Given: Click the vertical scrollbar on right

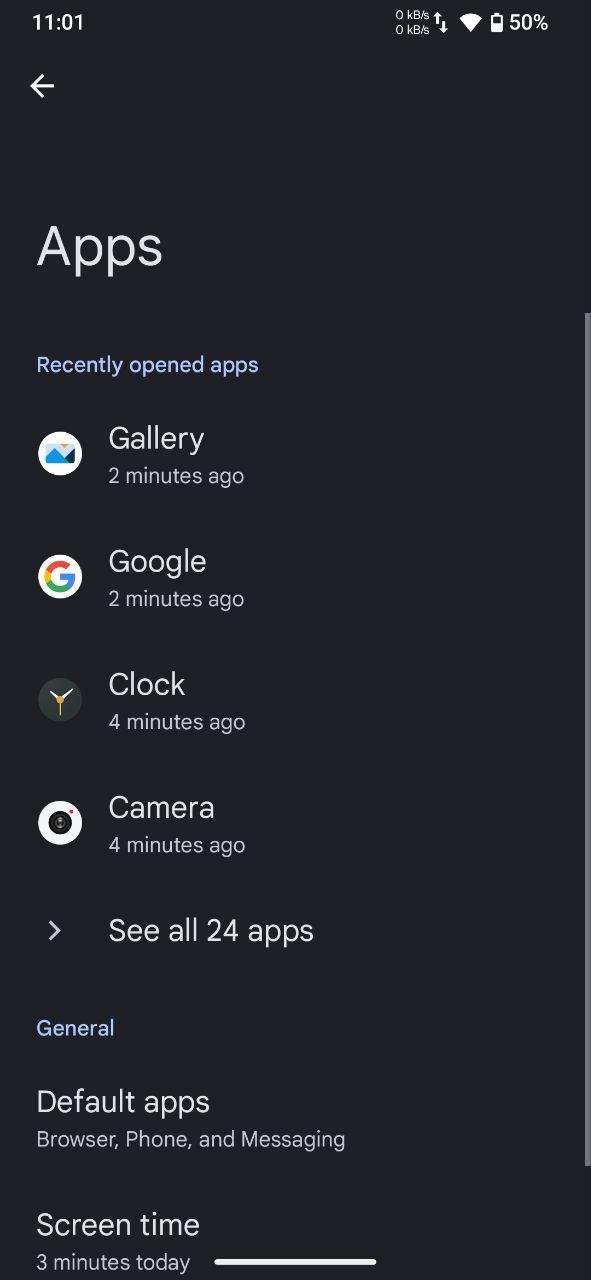Looking at the screenshot, I should point(587,739).
